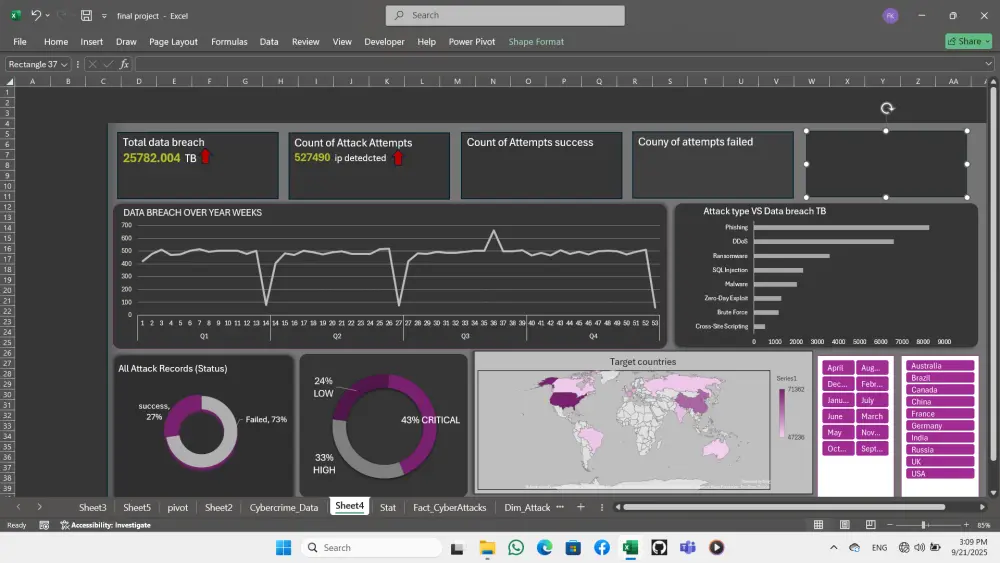Open the Customize Quick Access Toolbar dropdown
1000x563 pixels.
[104, 16]
